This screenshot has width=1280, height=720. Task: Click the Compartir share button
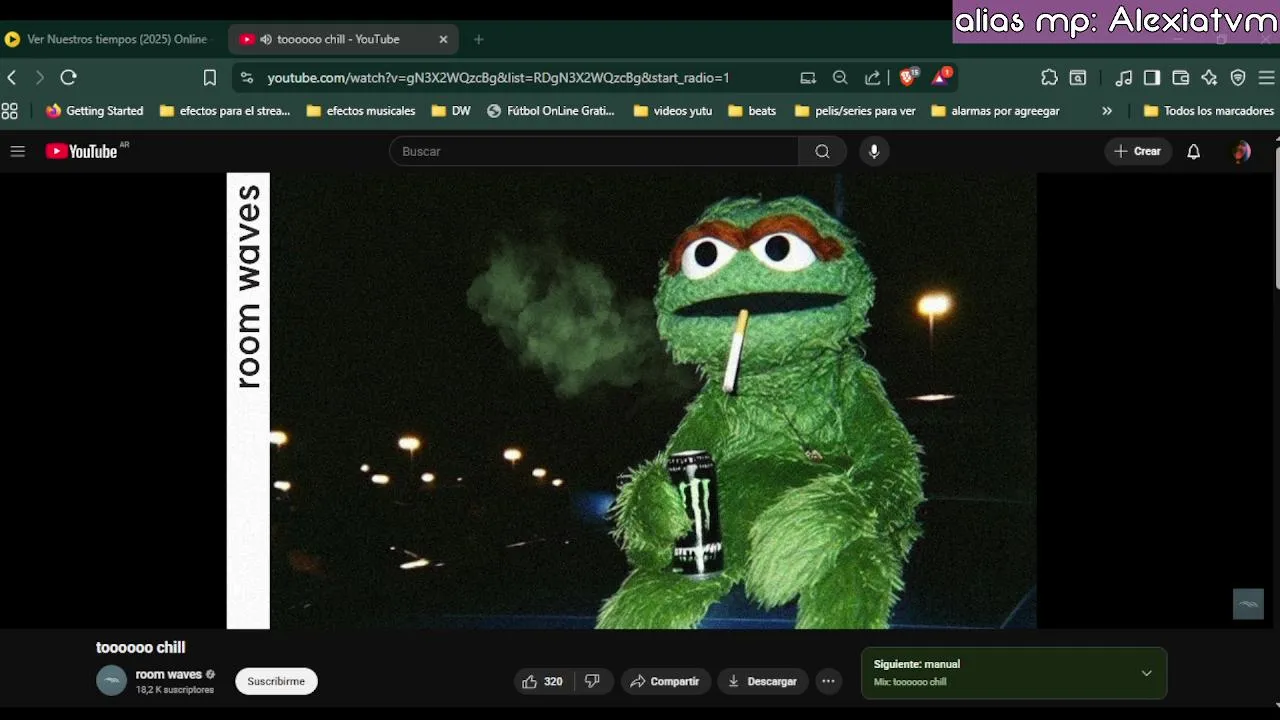coord(665,681)
